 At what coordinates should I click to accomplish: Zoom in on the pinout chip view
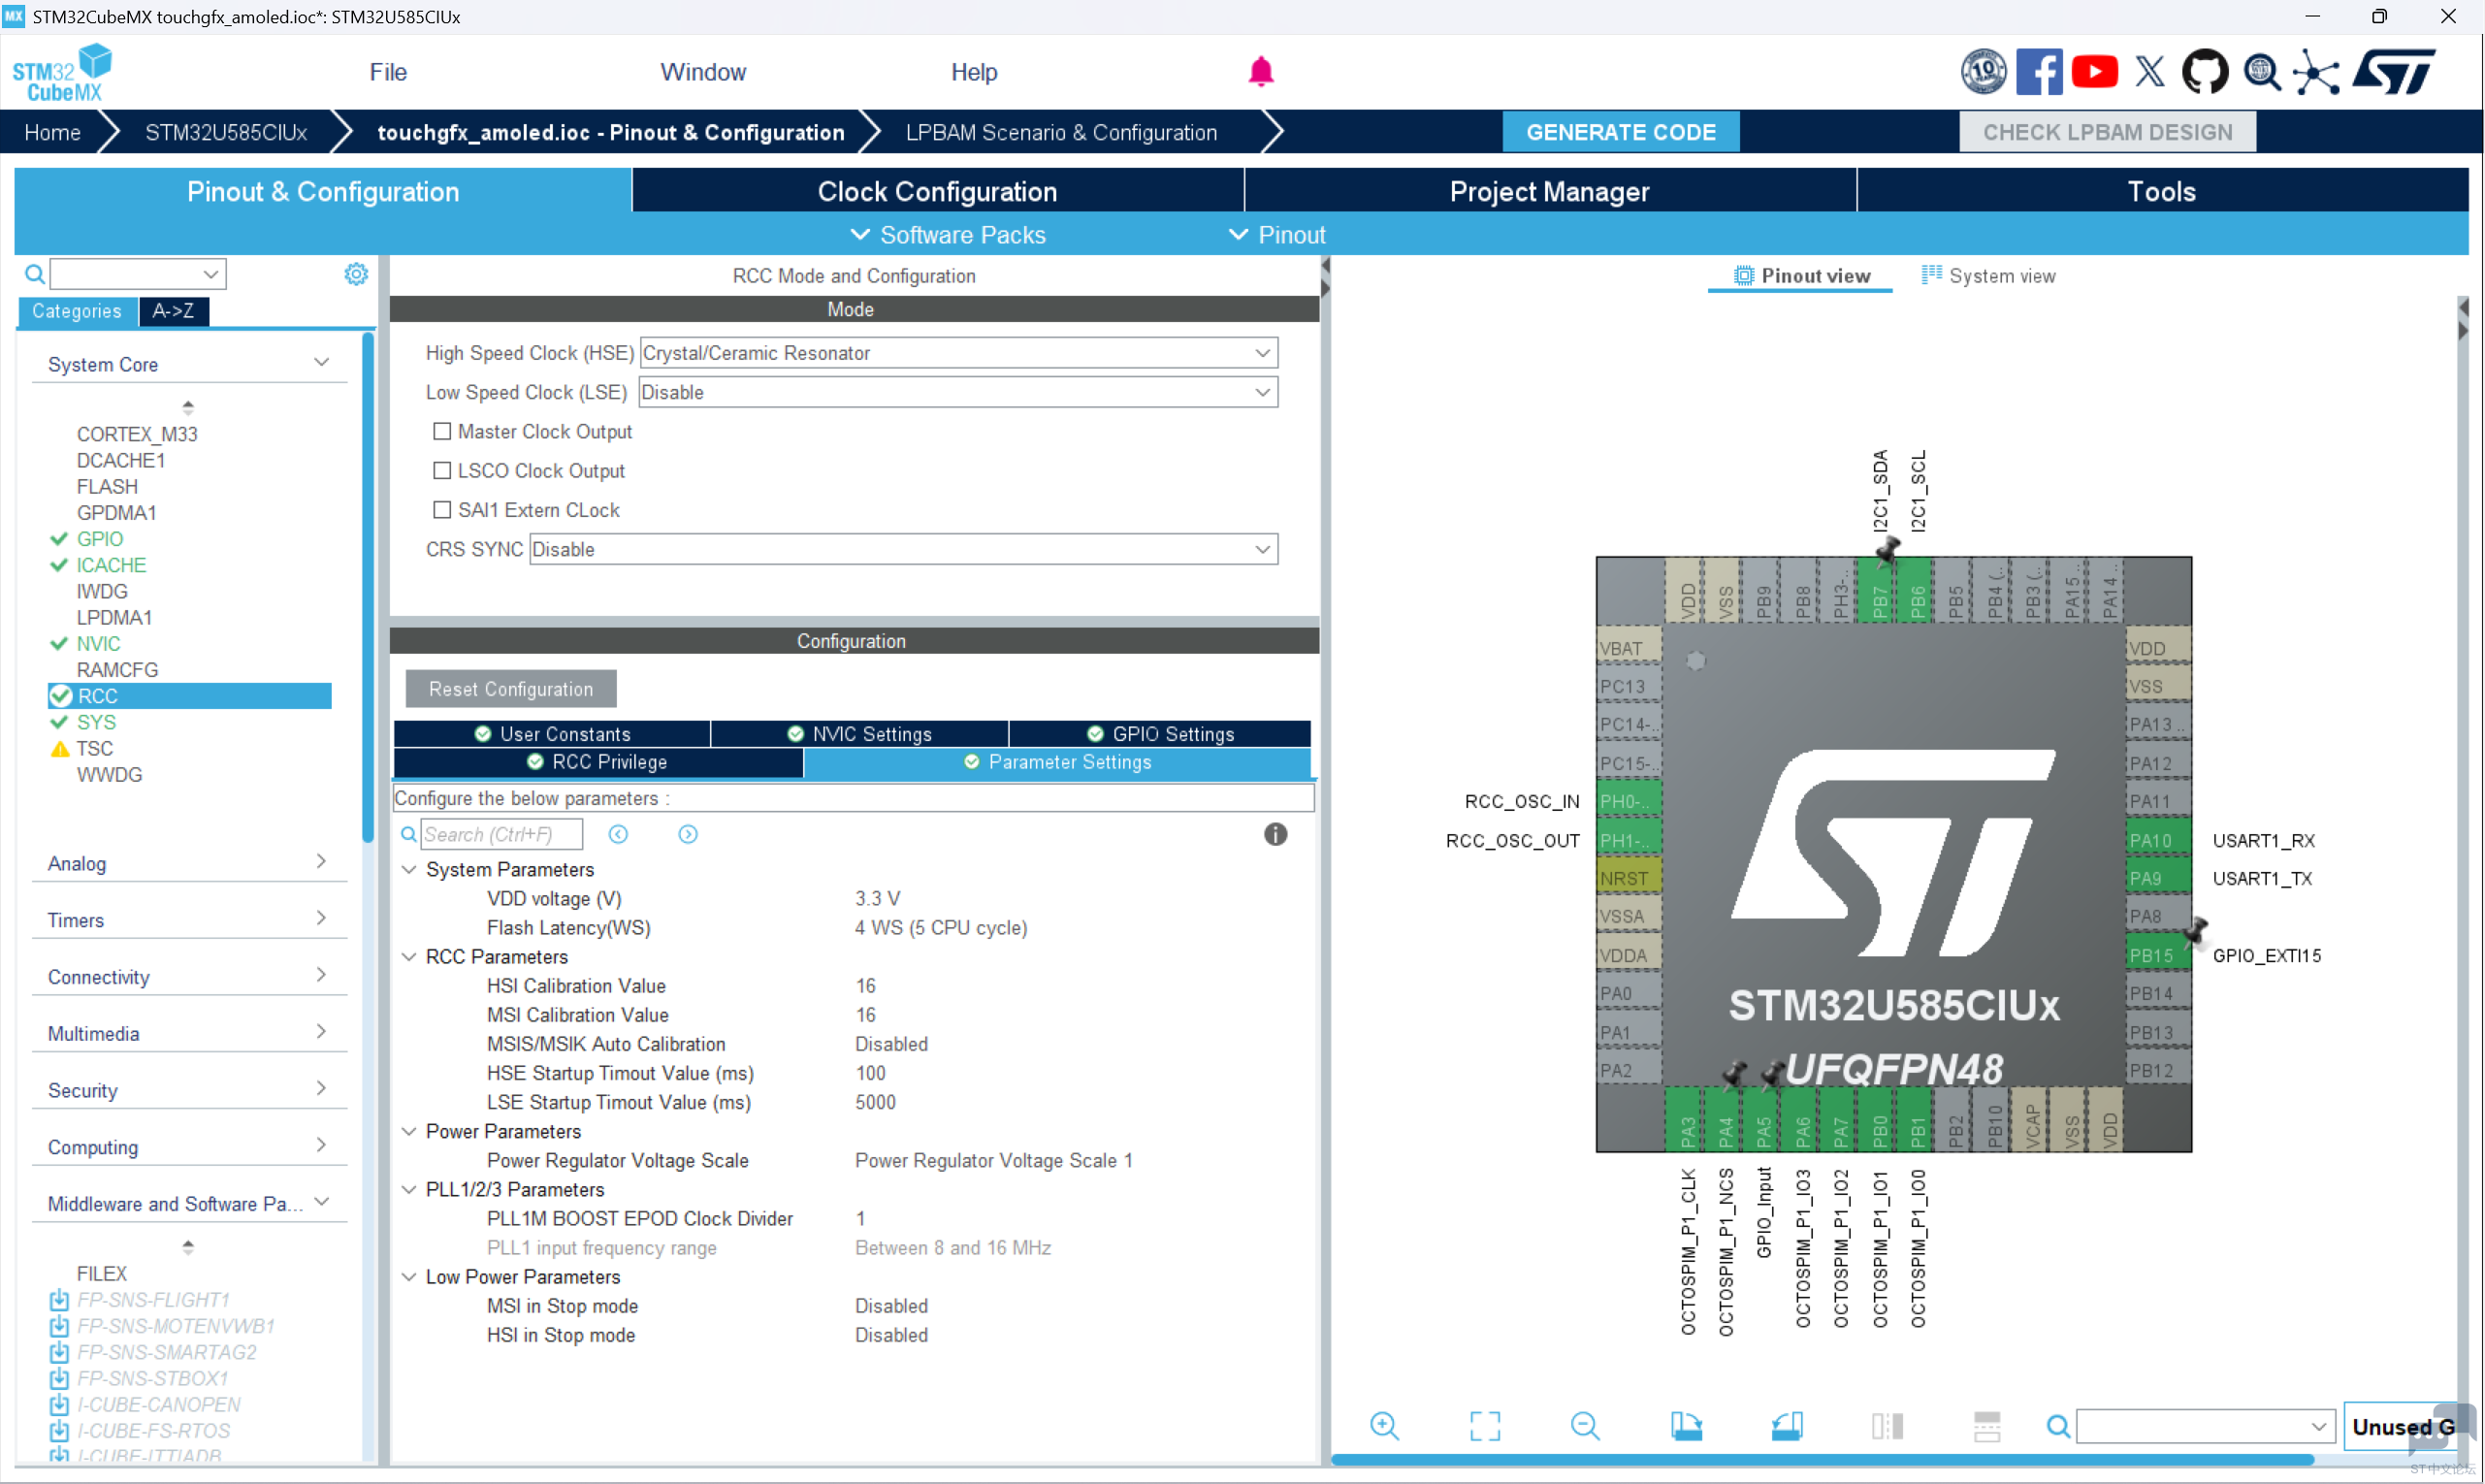[x=1384, y=1426]
